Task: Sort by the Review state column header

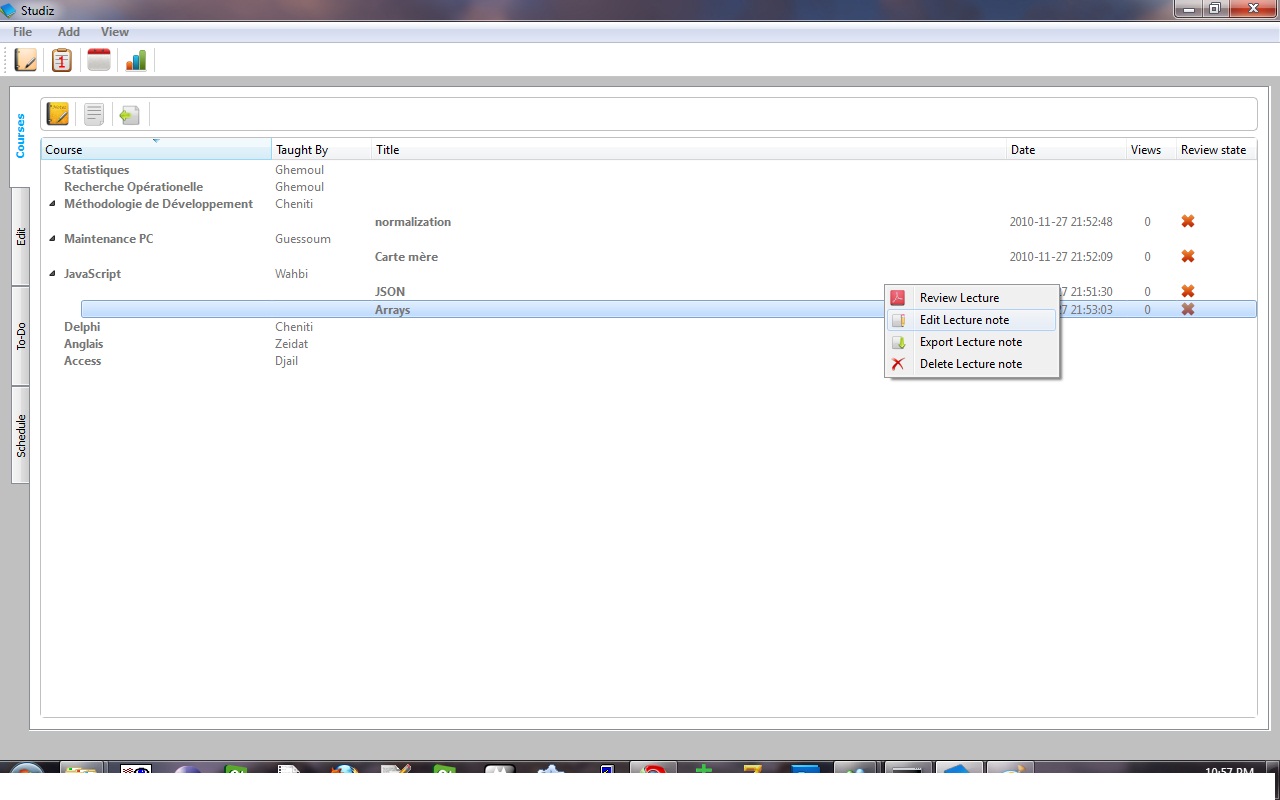Action: [1216, 150]
